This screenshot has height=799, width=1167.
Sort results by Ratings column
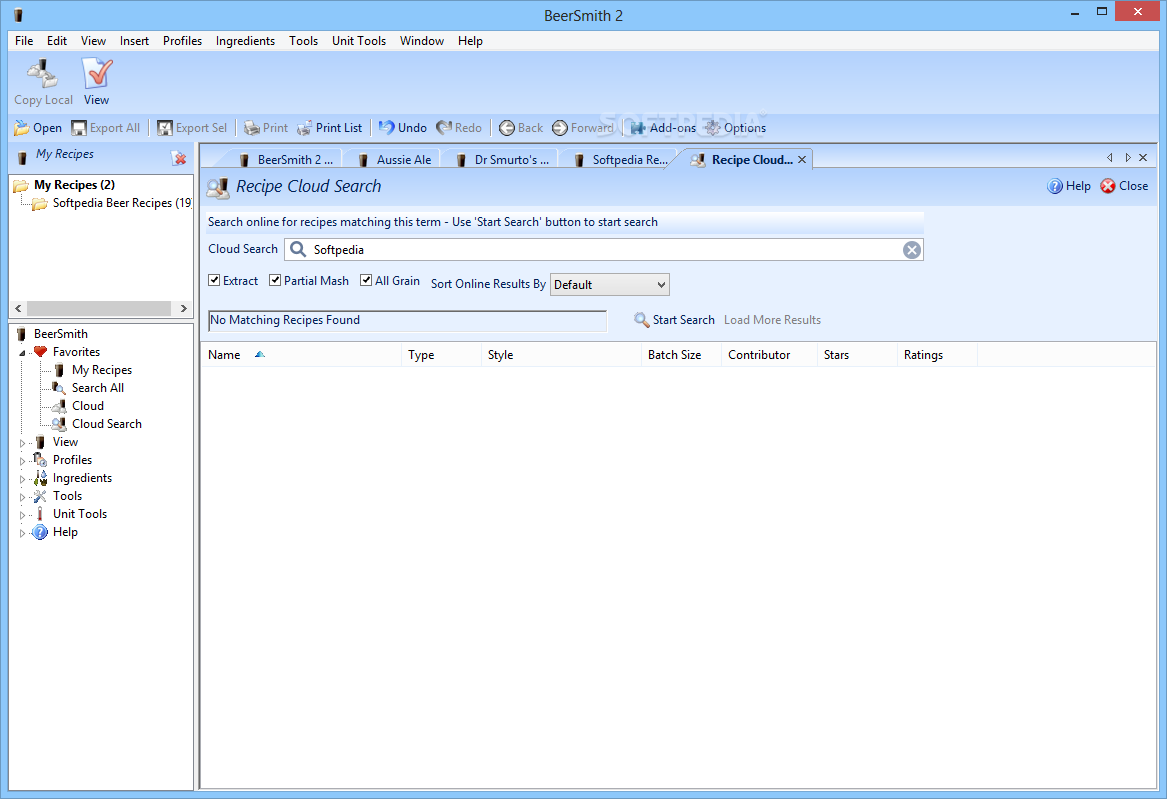(937, 355)
